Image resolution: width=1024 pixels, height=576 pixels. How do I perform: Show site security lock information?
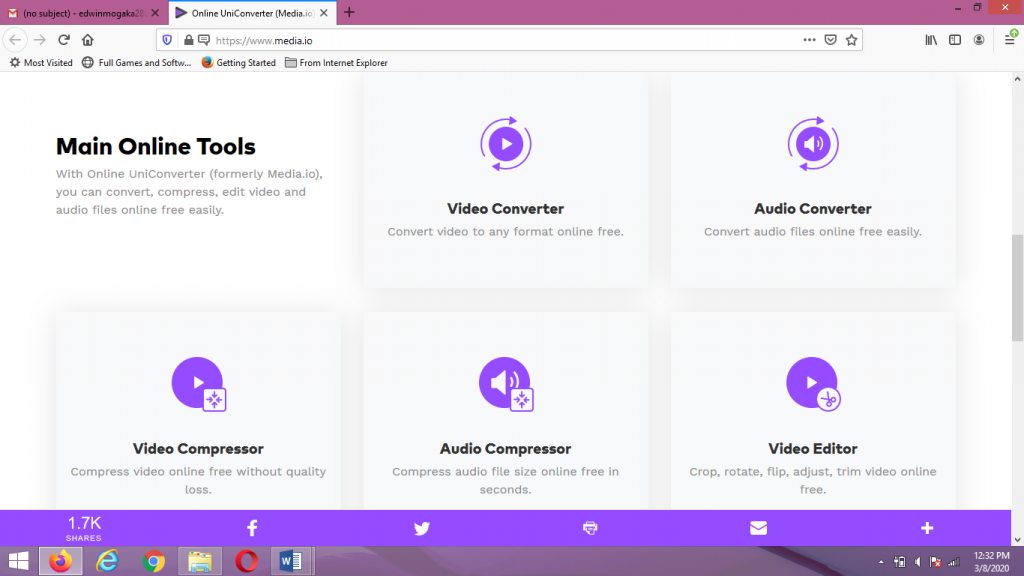click(x=188, y=40)
